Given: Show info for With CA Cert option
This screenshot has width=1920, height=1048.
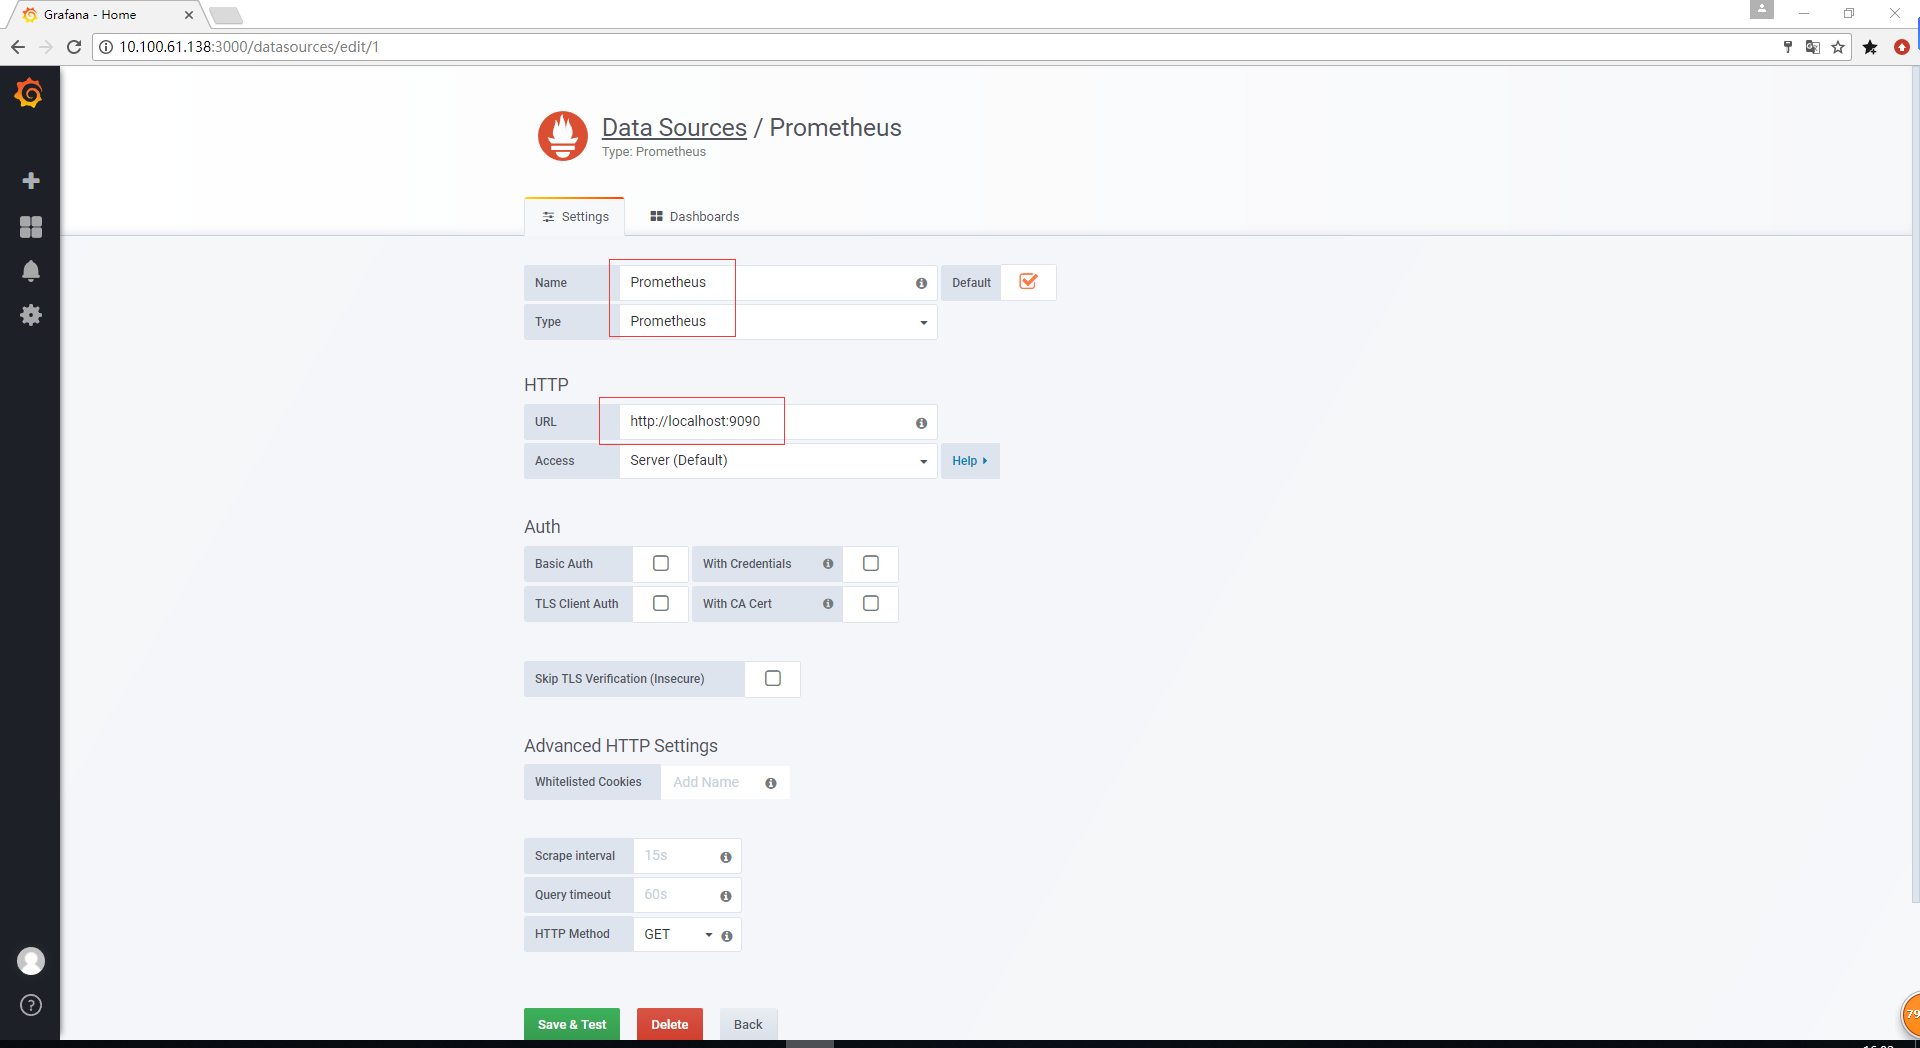Looking at the screenshot, I should (x=828, y=604).
